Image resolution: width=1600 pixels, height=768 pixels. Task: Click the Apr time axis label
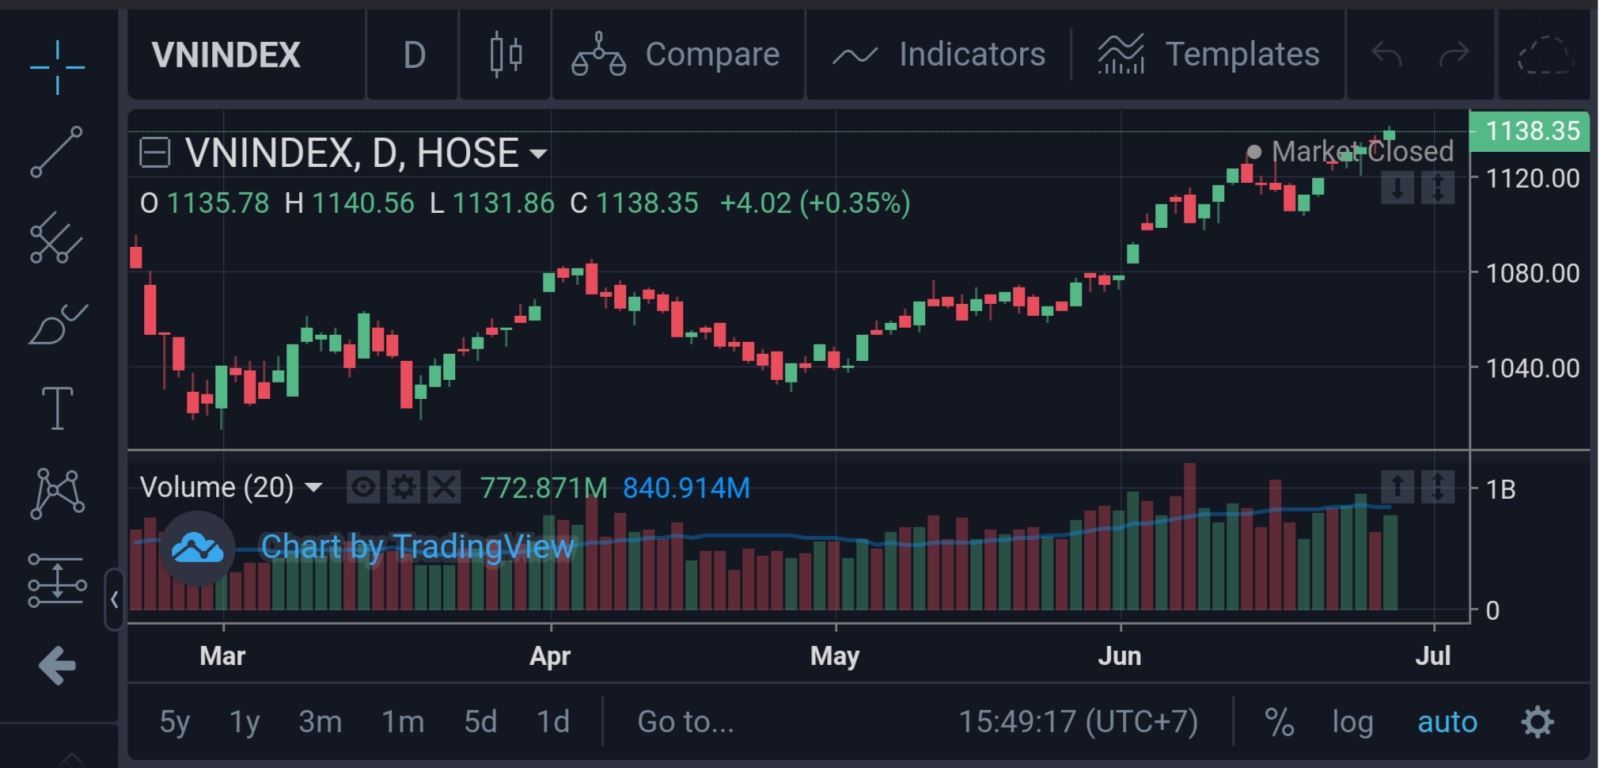click(x=550, y=656)
